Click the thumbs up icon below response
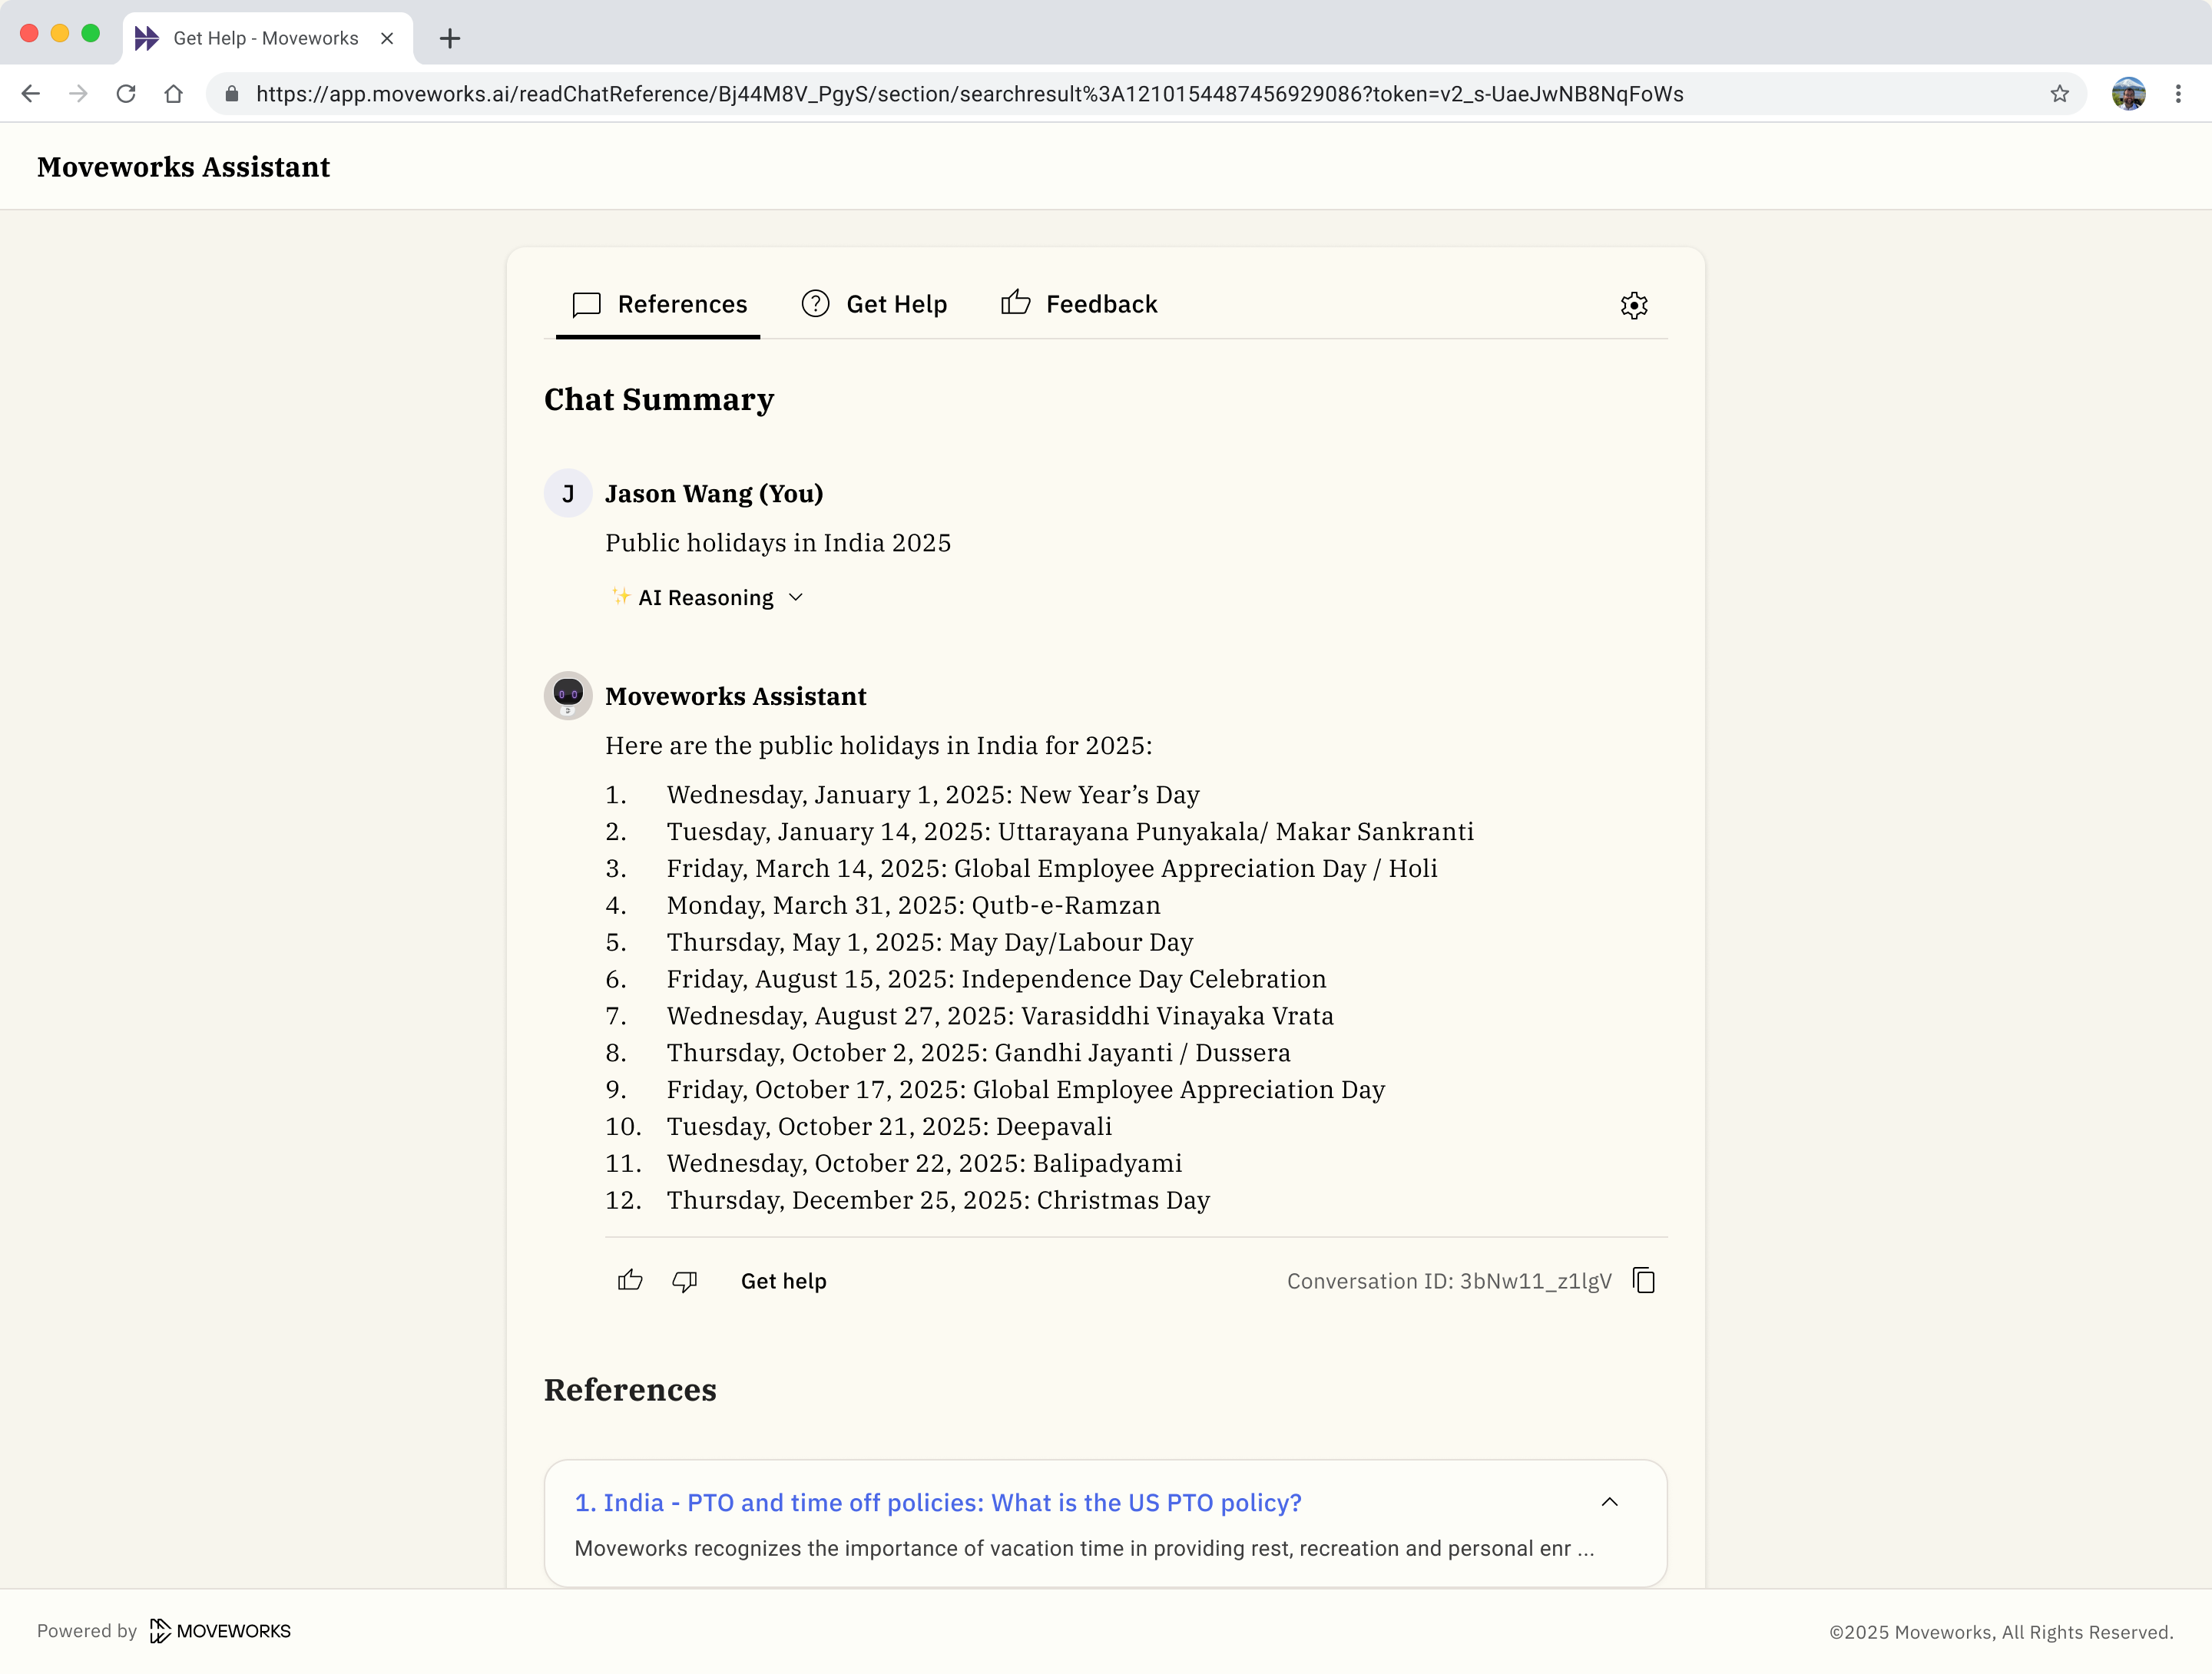The width and height of the screenshot is (2212, 1674). click(630, 1280)
